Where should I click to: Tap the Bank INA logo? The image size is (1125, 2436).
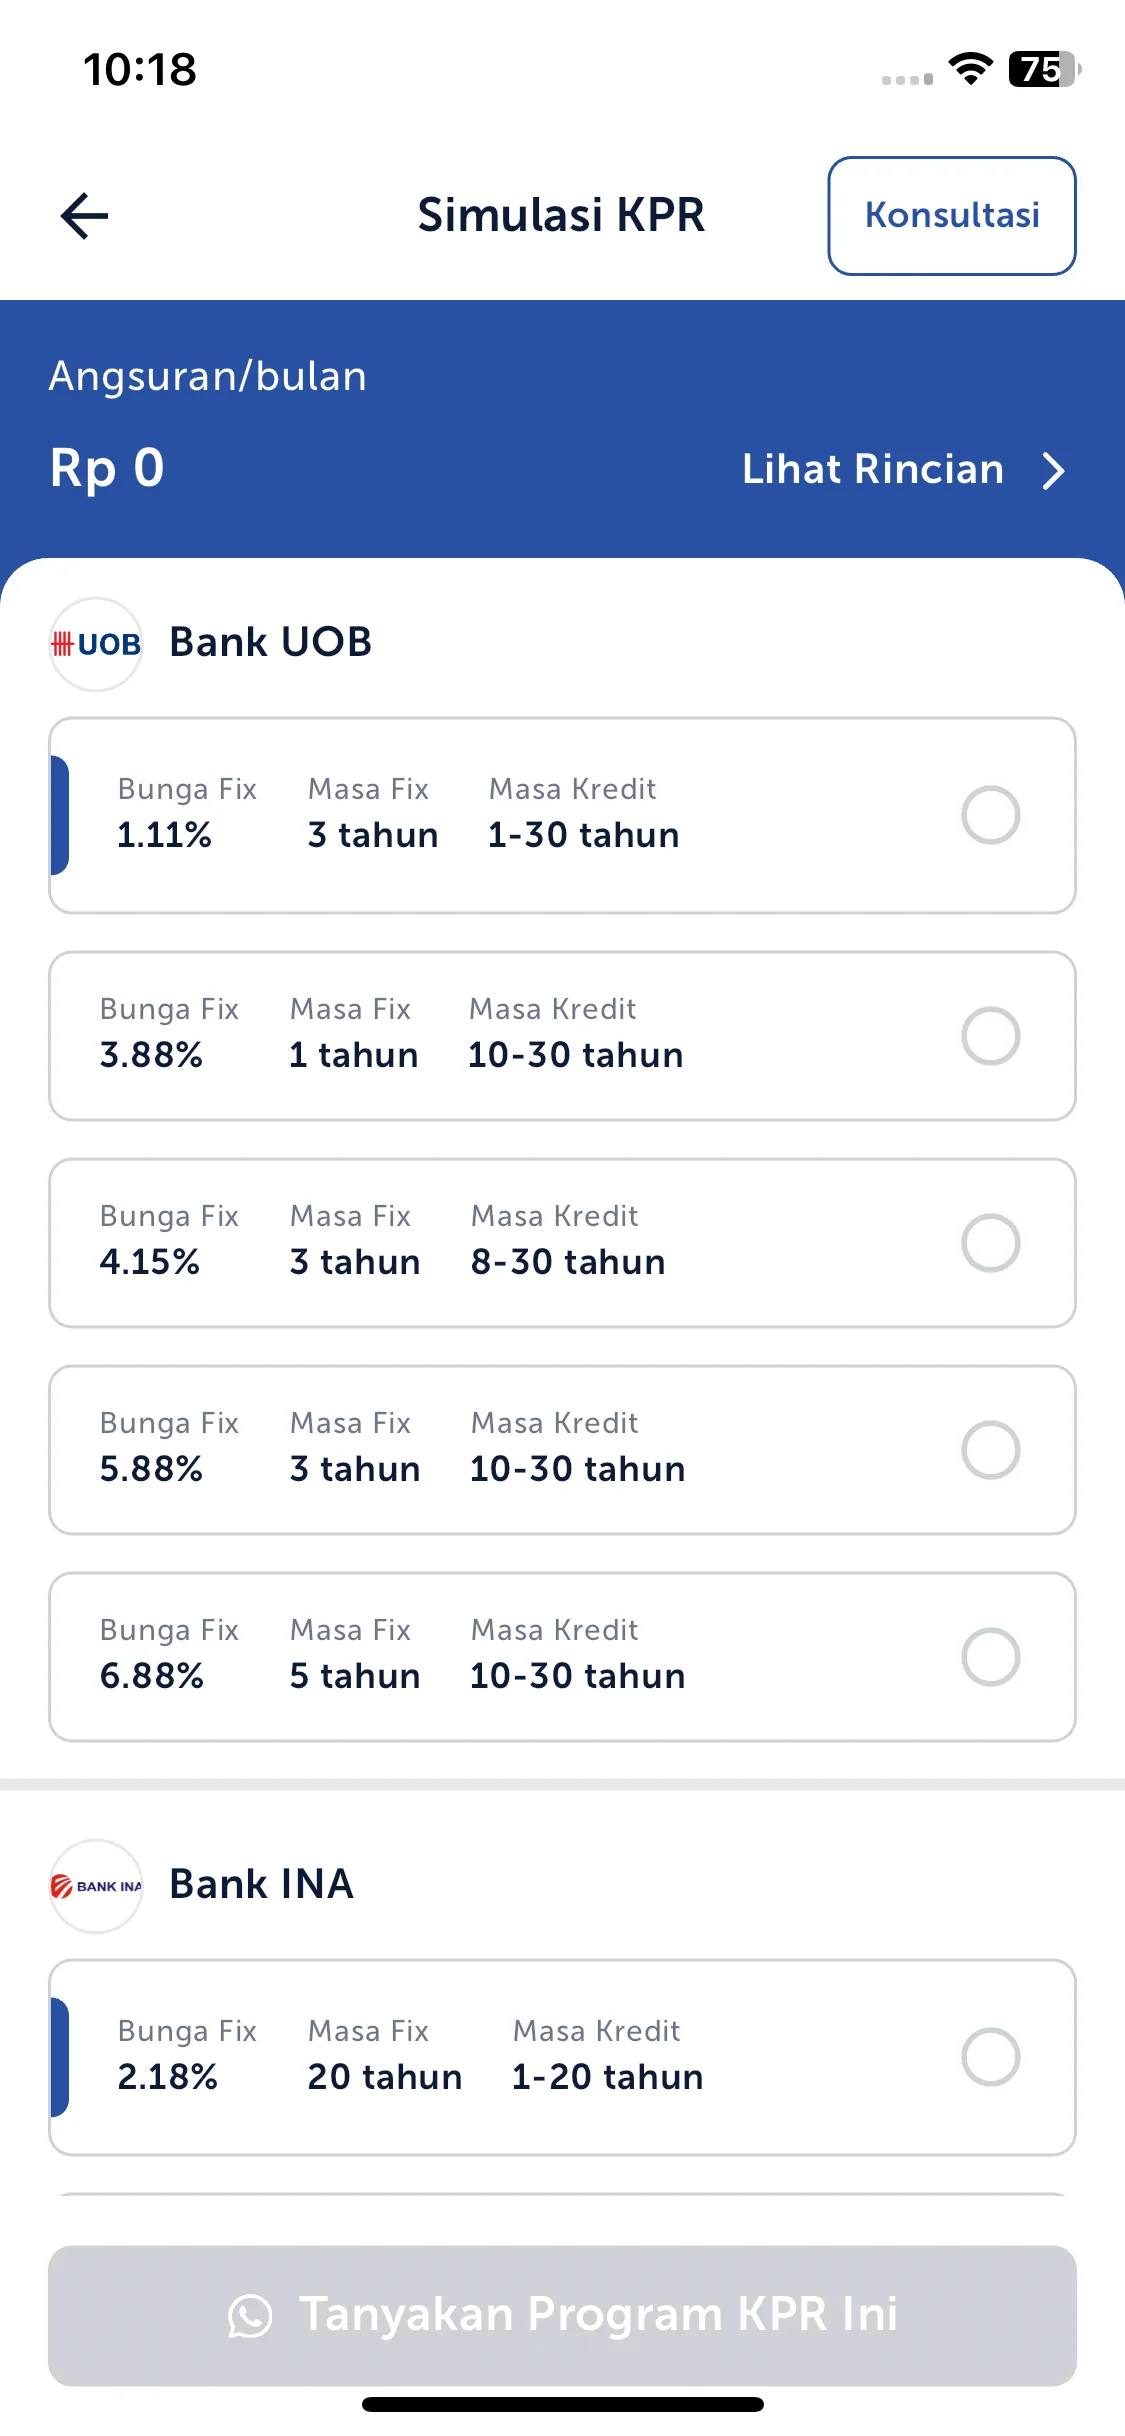click(x=96, y=1886)
